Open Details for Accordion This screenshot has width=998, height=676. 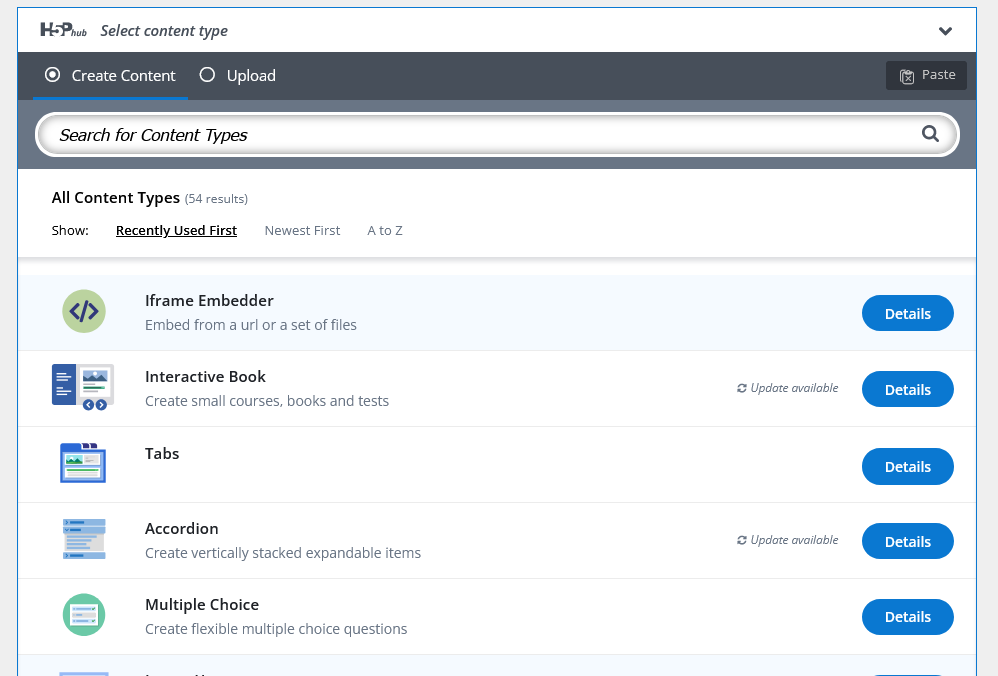[908, 541]
